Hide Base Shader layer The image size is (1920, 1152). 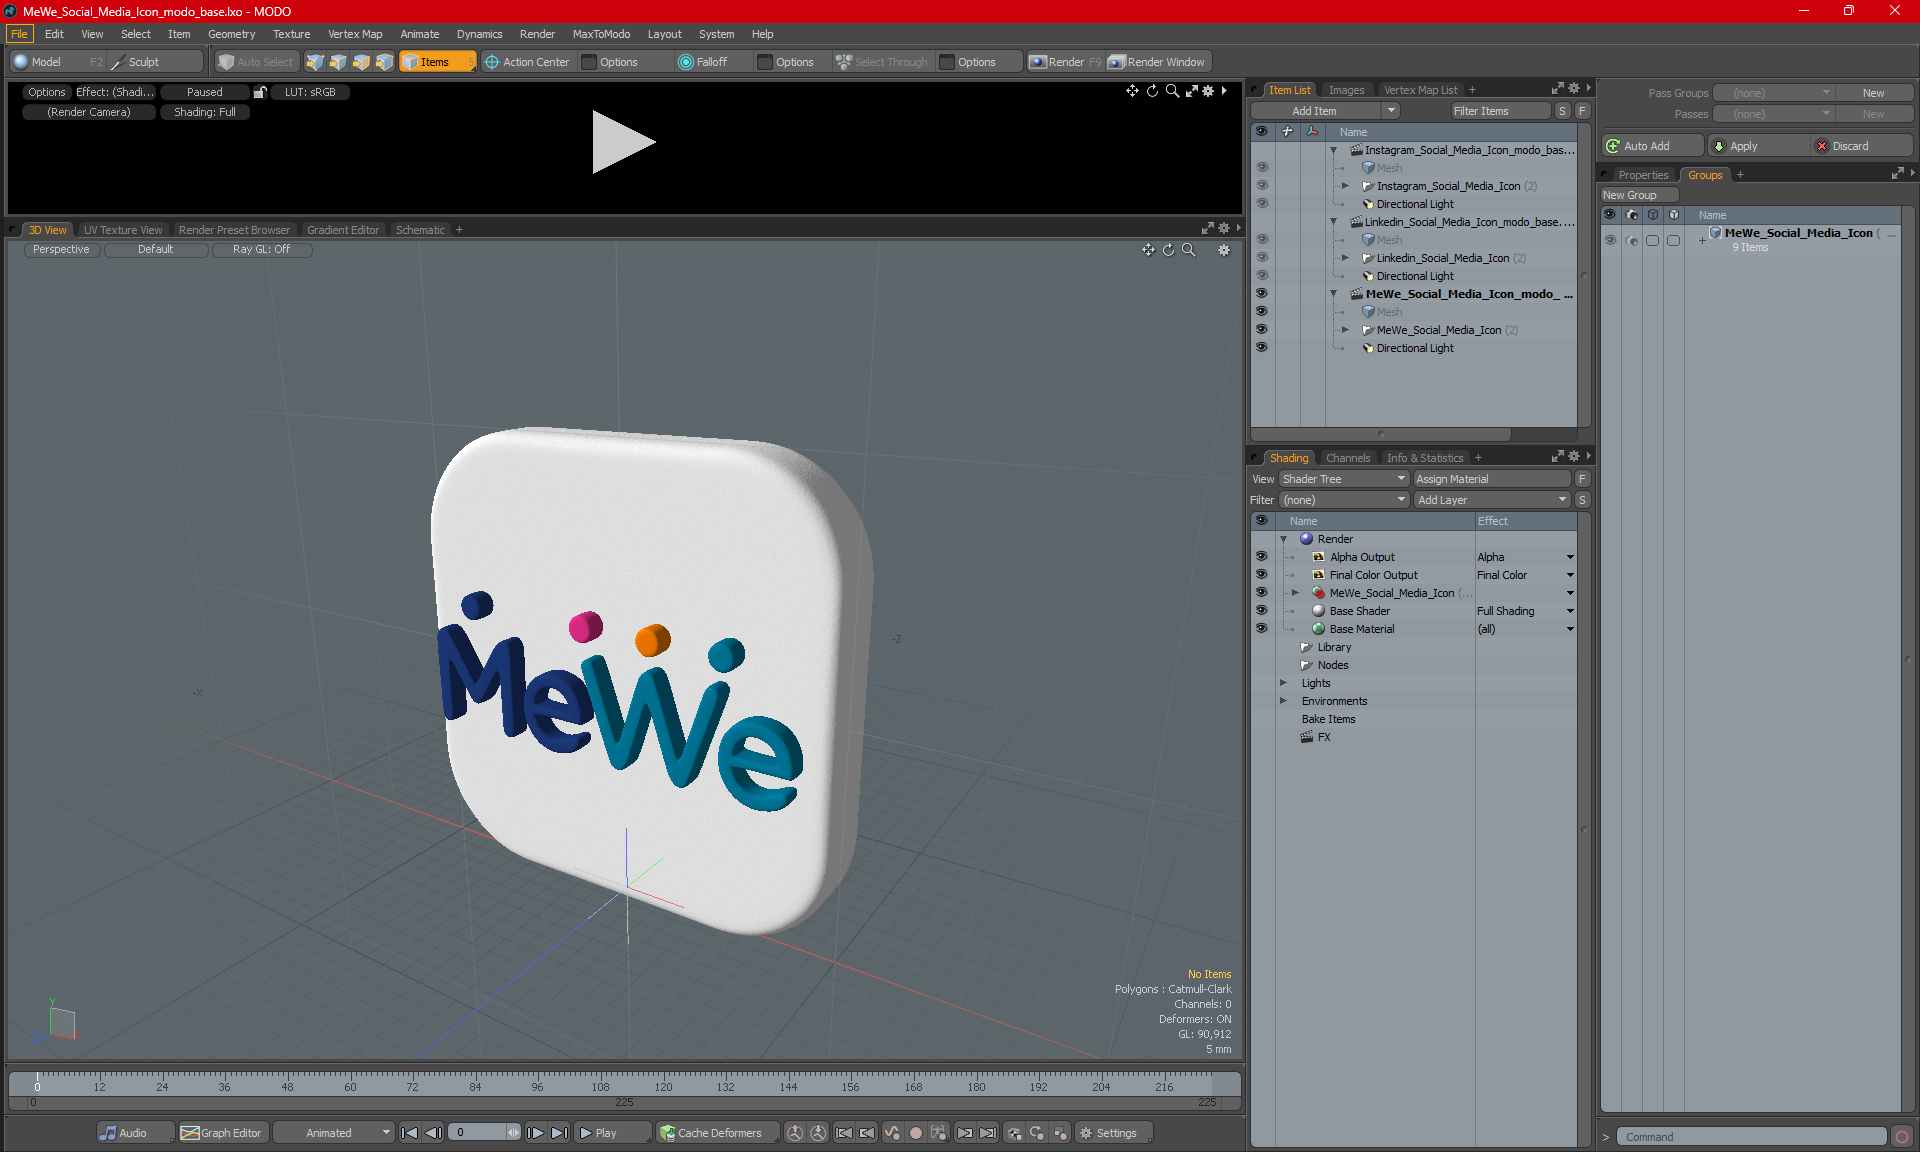coord(1262,611)
